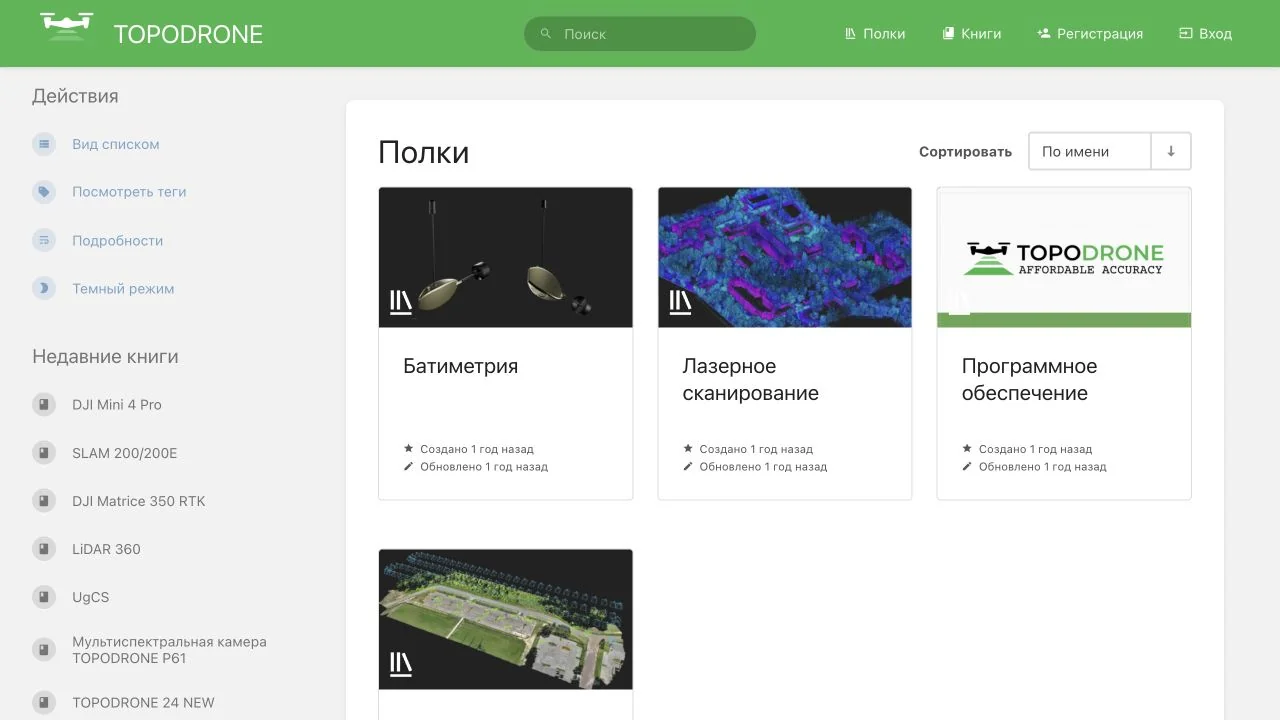Click the Действия sidebar heading

coord(75,96)
